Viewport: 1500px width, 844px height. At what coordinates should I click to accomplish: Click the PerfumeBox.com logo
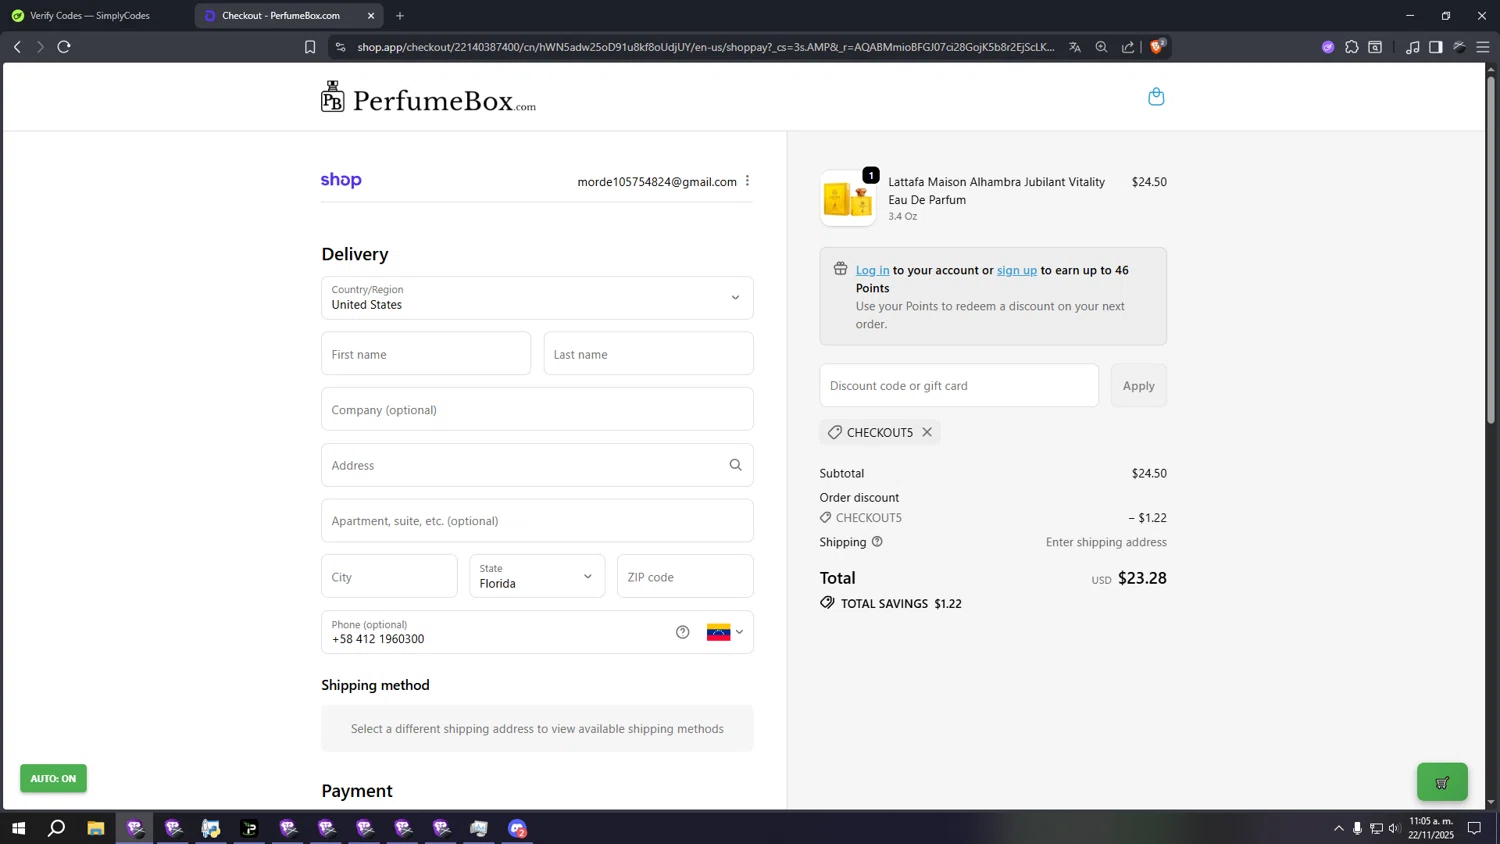tap(428, 98)
